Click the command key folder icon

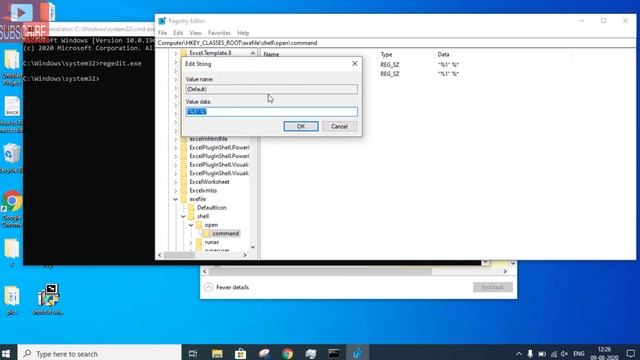[x=207, y=233]
